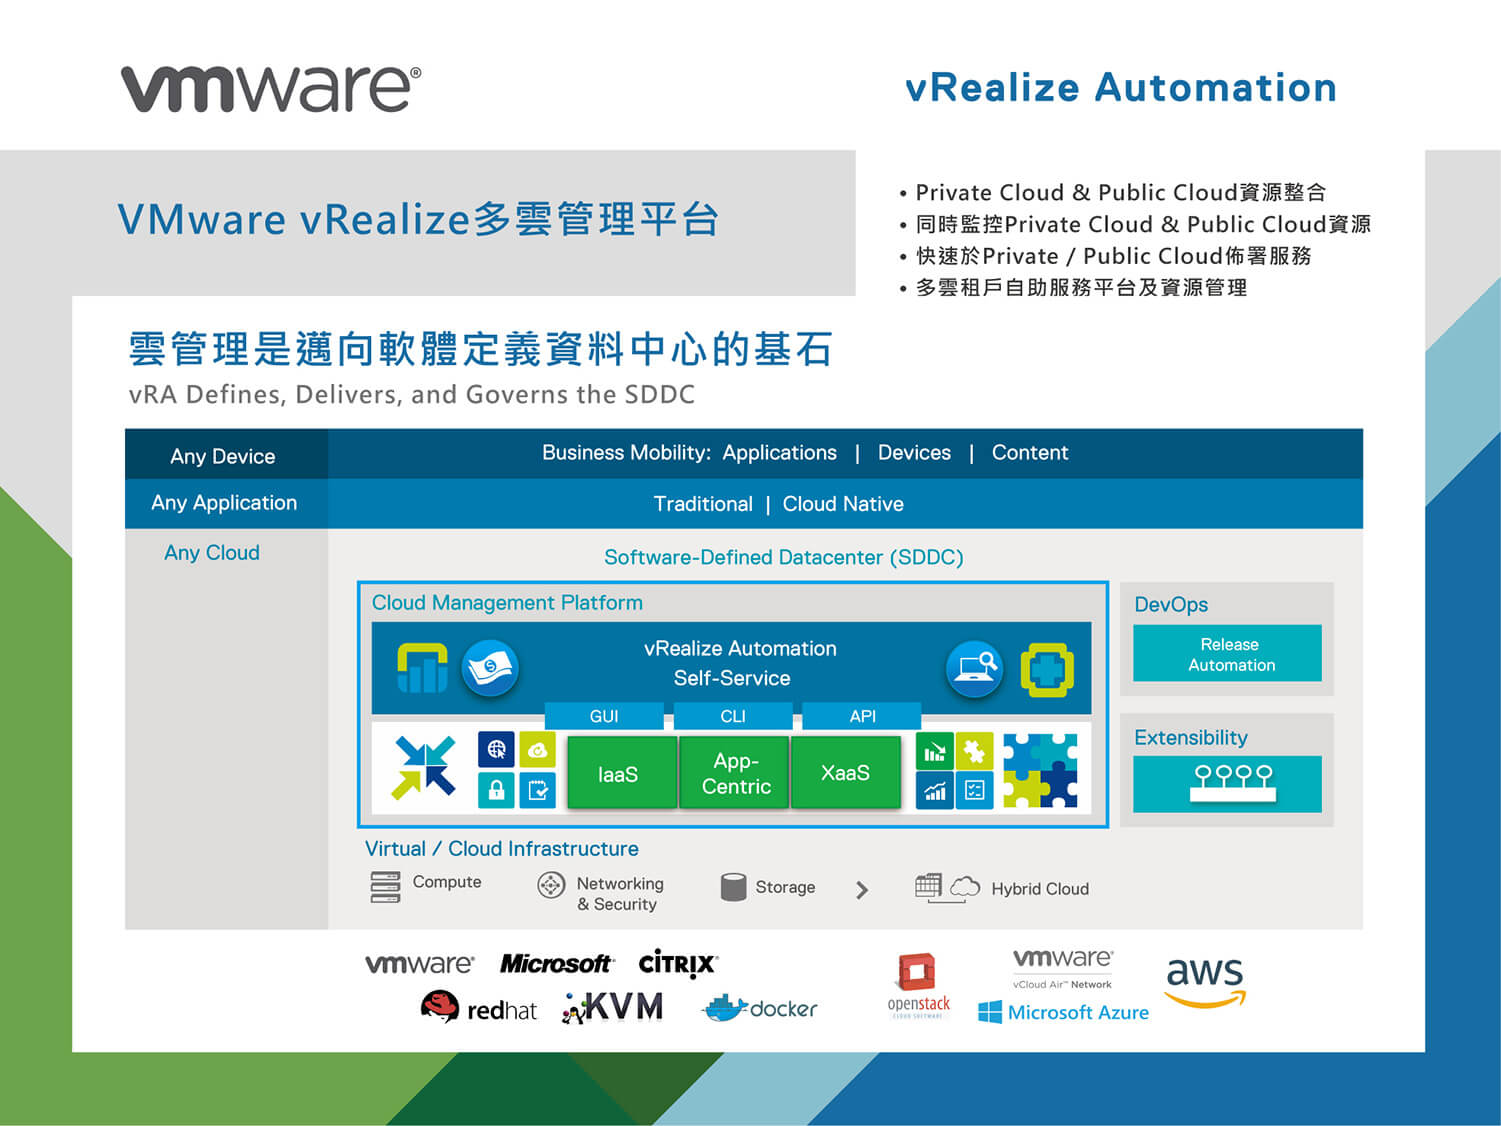The image size is (1501, 1126).
Task: Click the Content text in Business Mobility row
Action: (1030, 453)
